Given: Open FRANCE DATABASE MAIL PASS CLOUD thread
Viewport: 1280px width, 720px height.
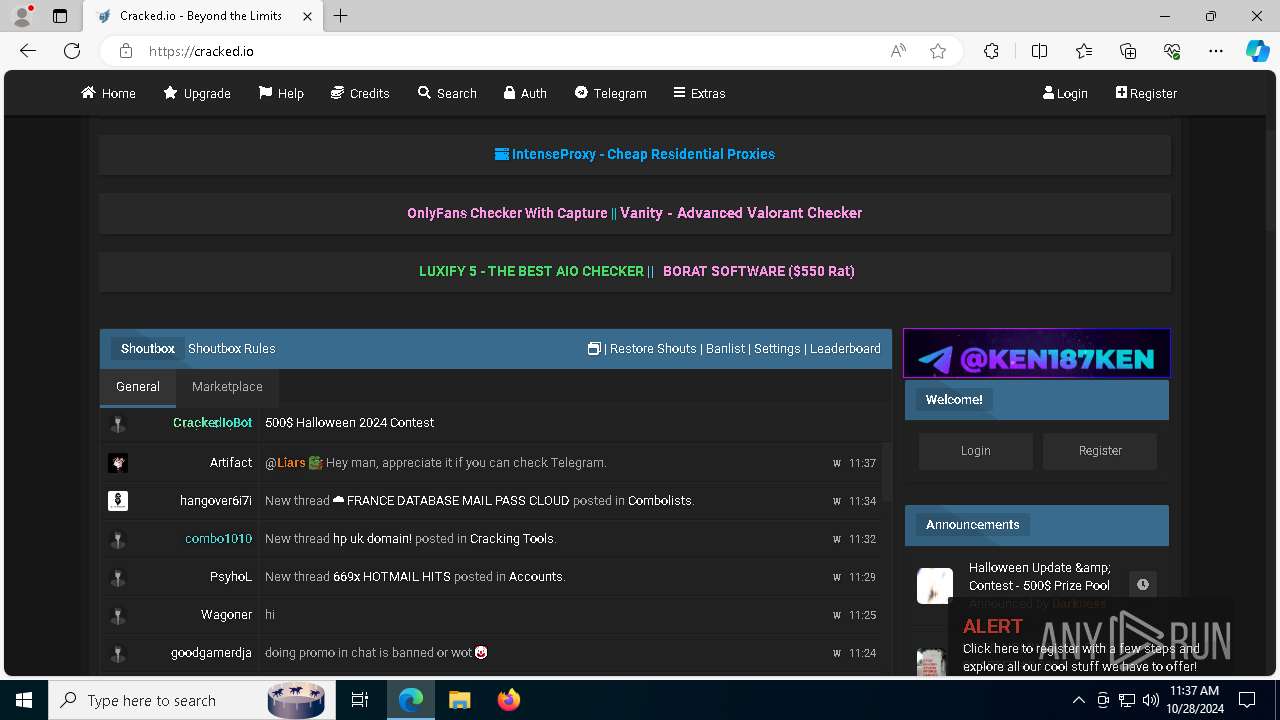Looking at the screenshot, I should [x=451, y=501].
